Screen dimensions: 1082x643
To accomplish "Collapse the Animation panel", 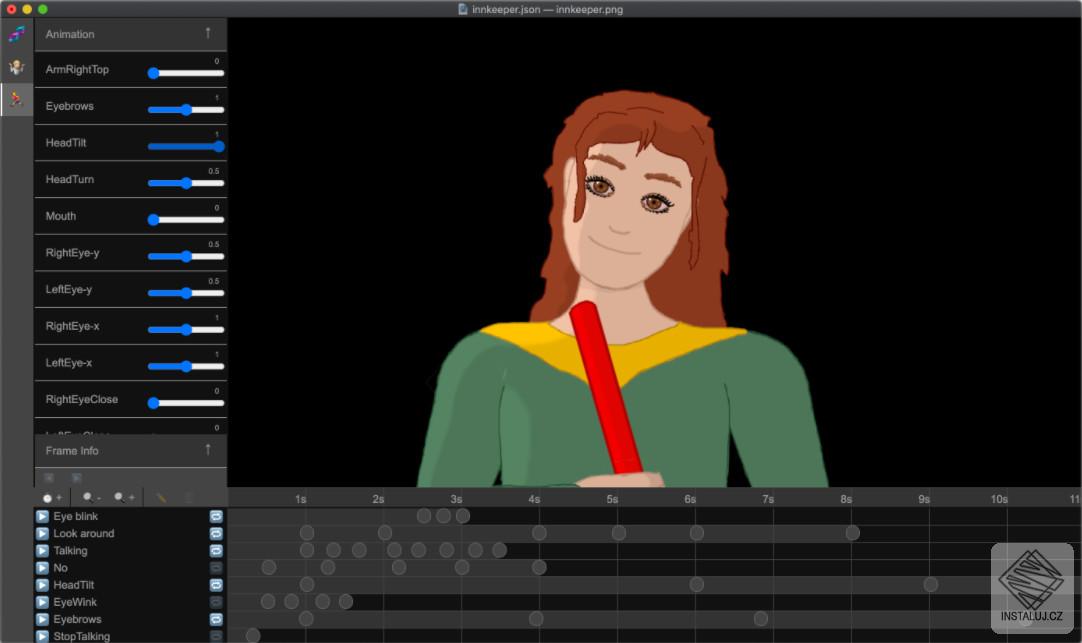I will 208,33.
